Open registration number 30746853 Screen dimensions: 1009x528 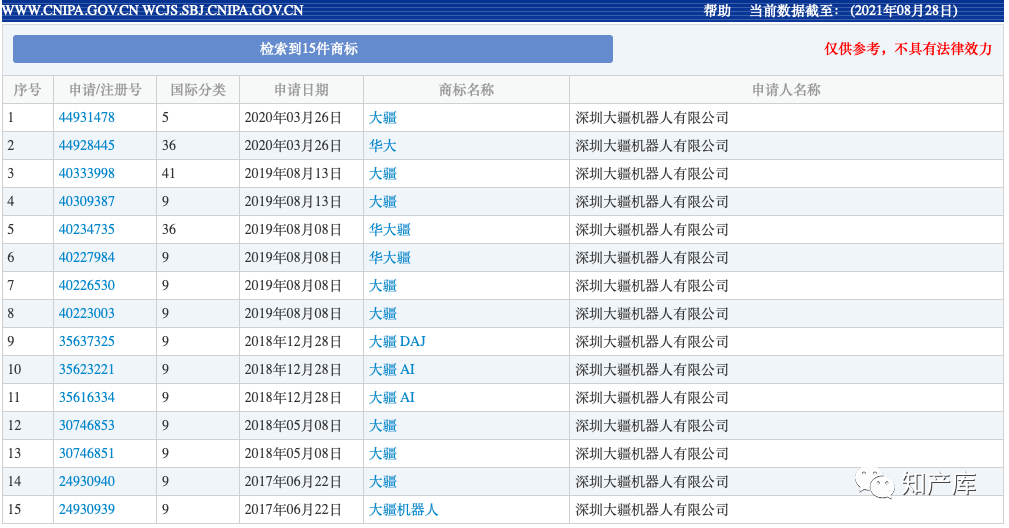pos(86,426)
